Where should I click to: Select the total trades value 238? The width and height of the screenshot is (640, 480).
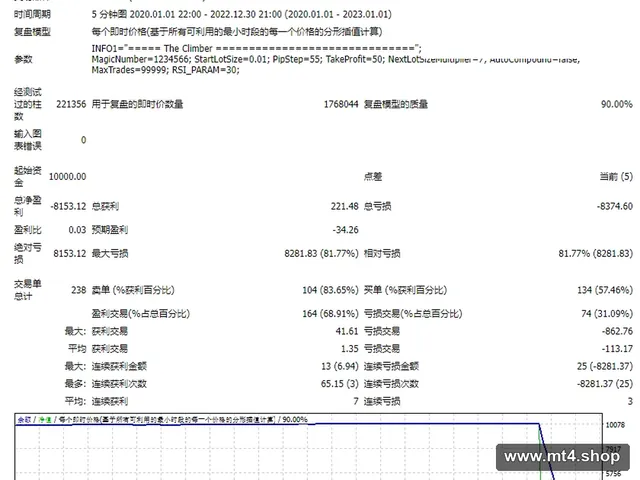(78, 290)
